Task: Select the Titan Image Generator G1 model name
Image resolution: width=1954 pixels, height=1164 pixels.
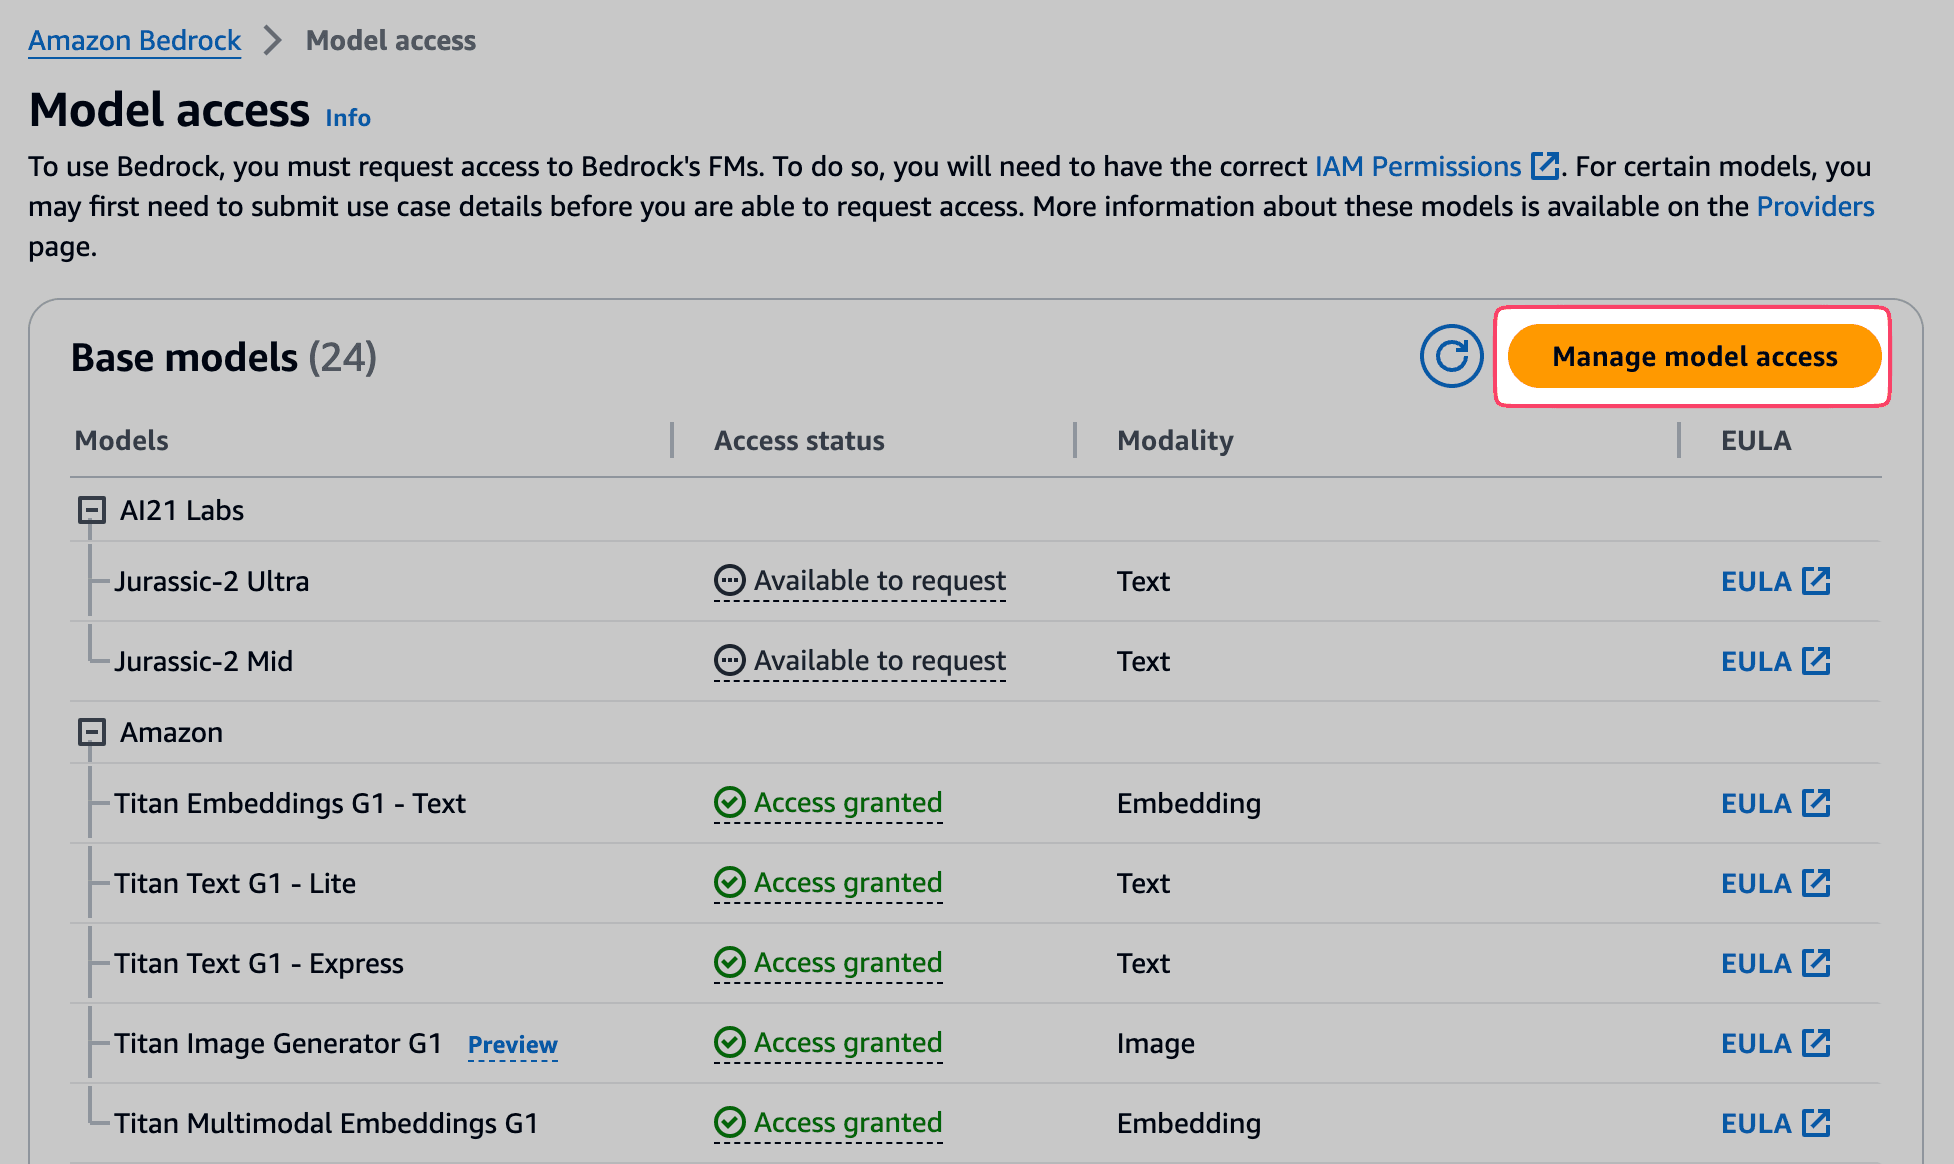Action: (x=278, y=1043)
